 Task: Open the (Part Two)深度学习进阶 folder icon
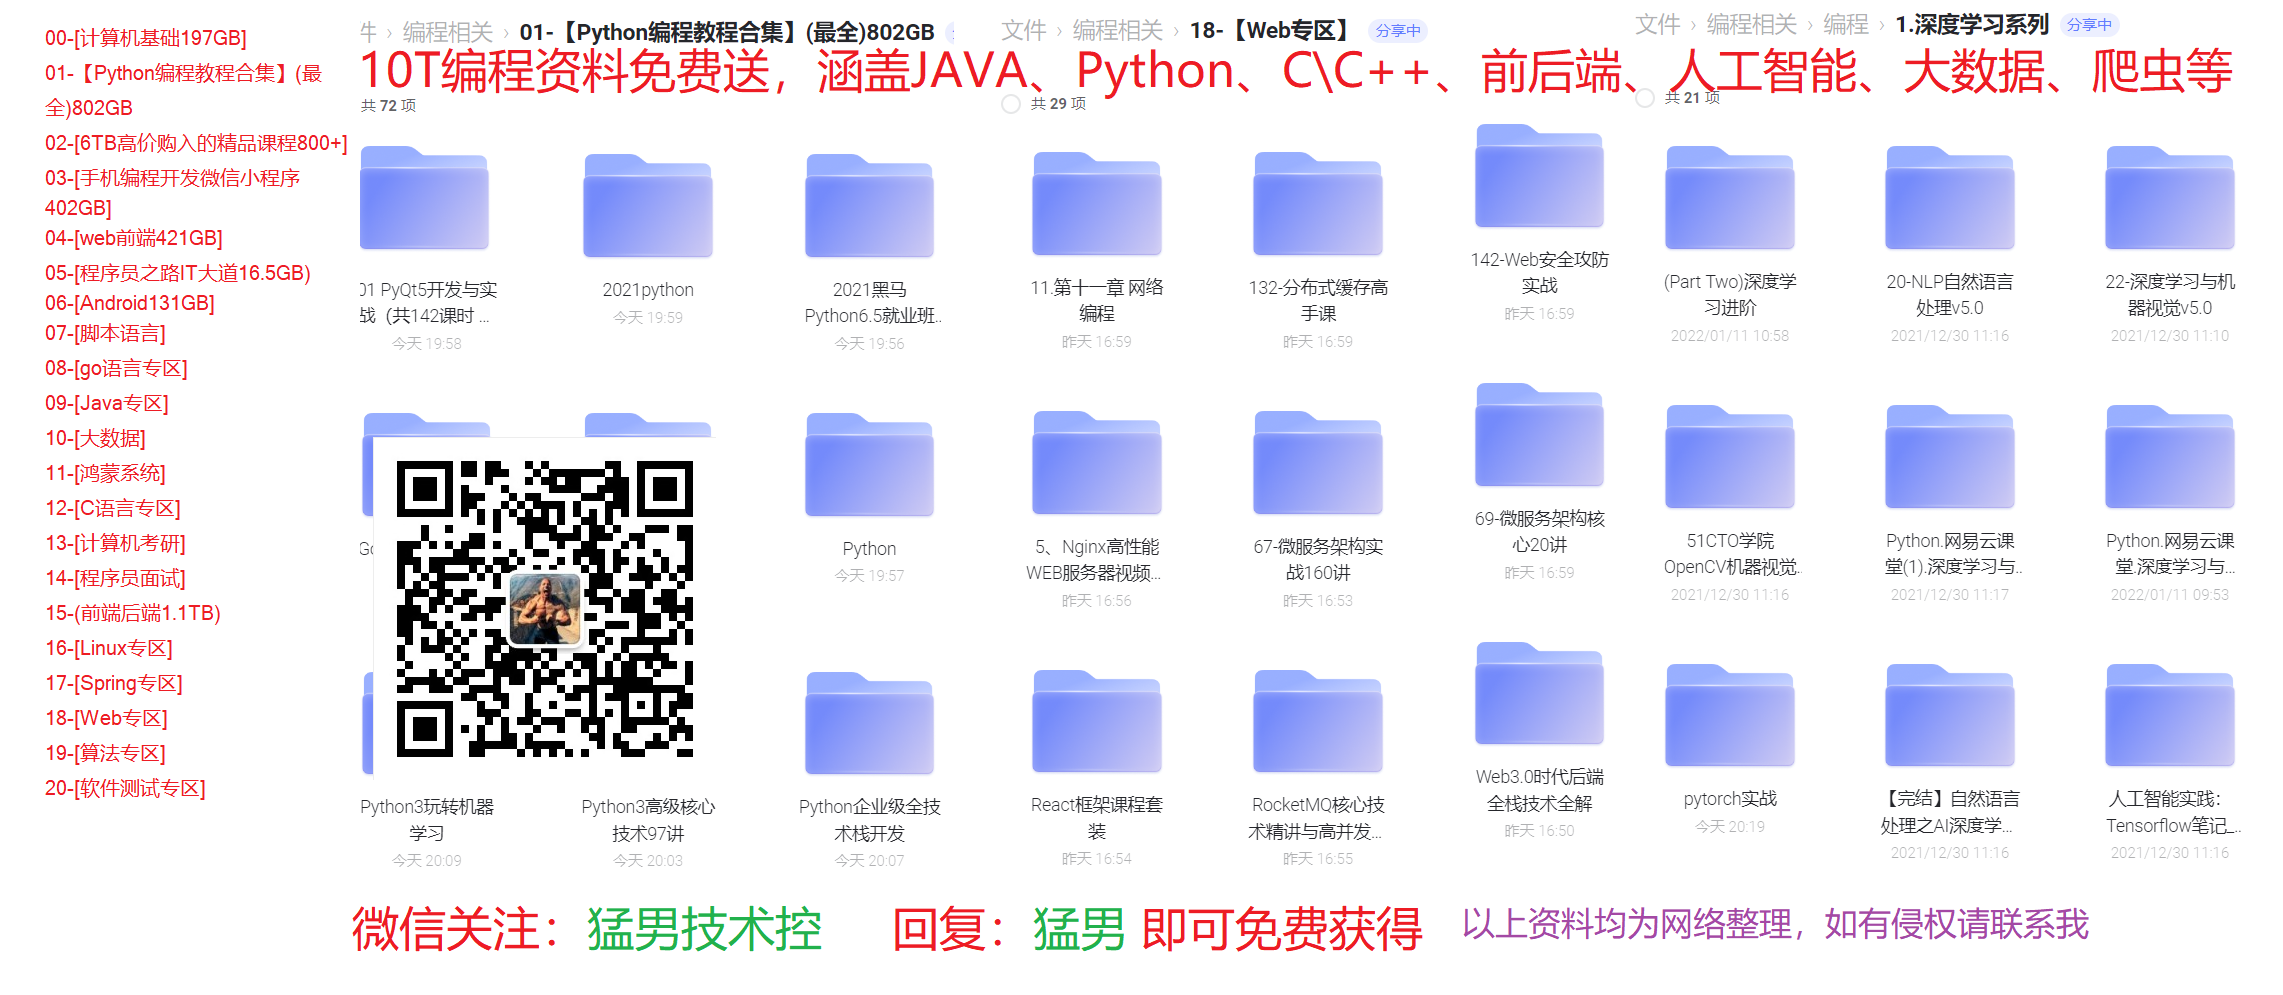(x=1730, y=198)
